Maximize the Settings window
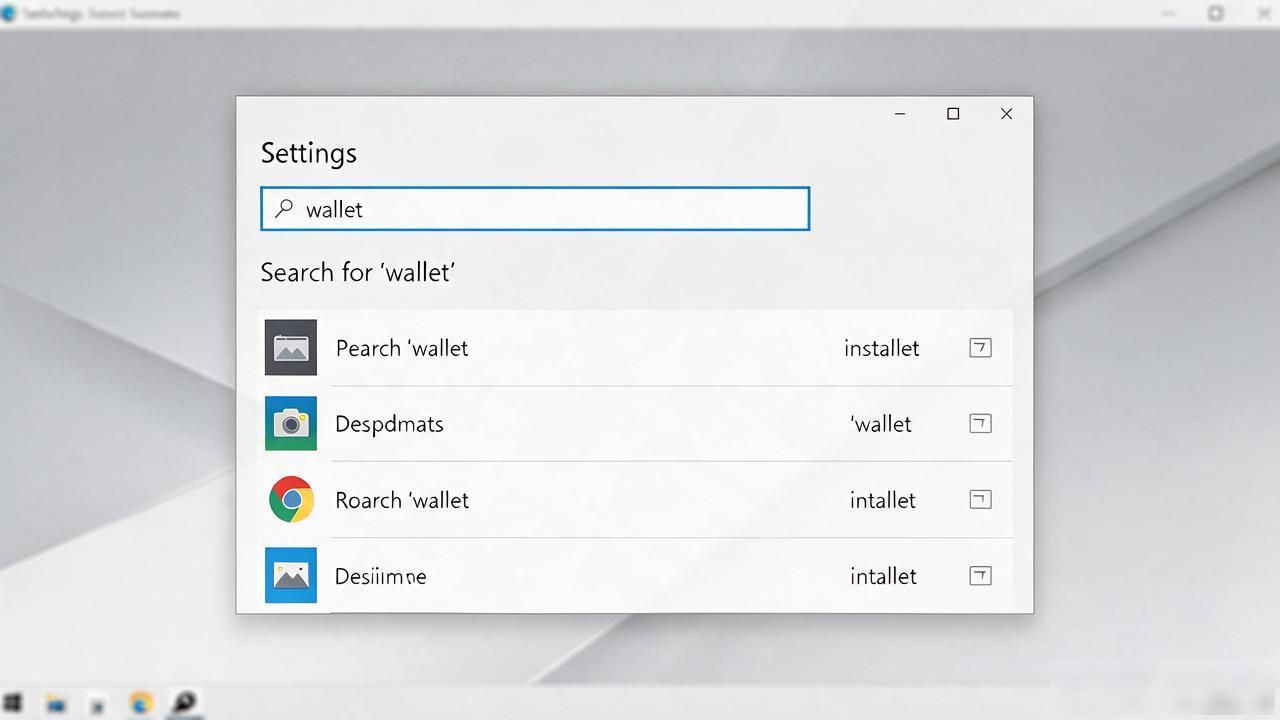Viewport: 1280px width, 720px height. click(x=953, y=114)
